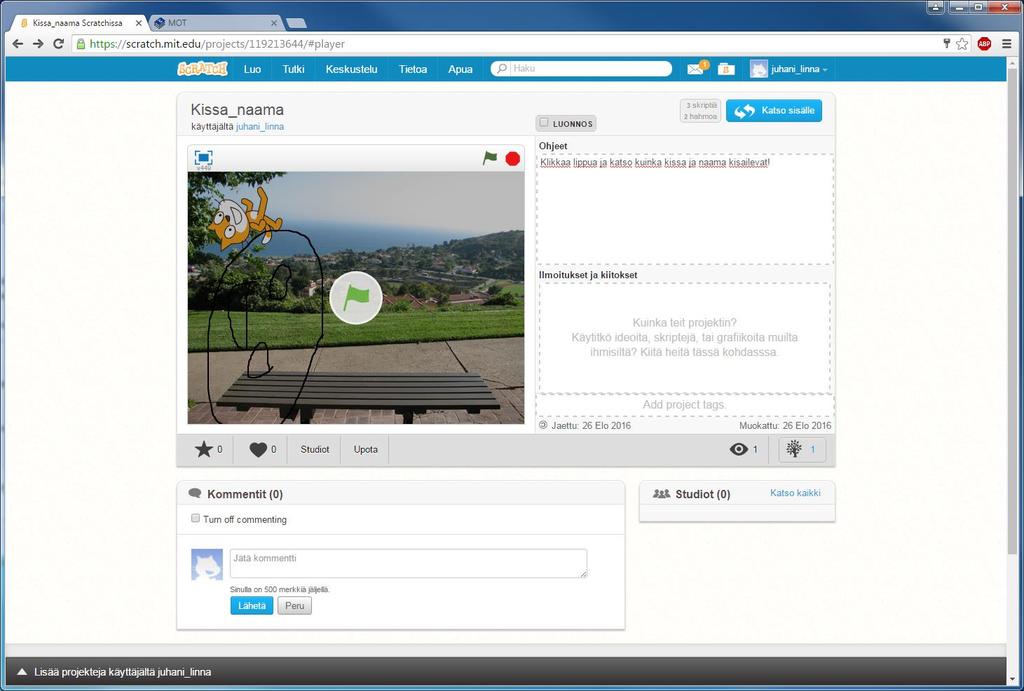Open the Tietoa menu item

413,69
